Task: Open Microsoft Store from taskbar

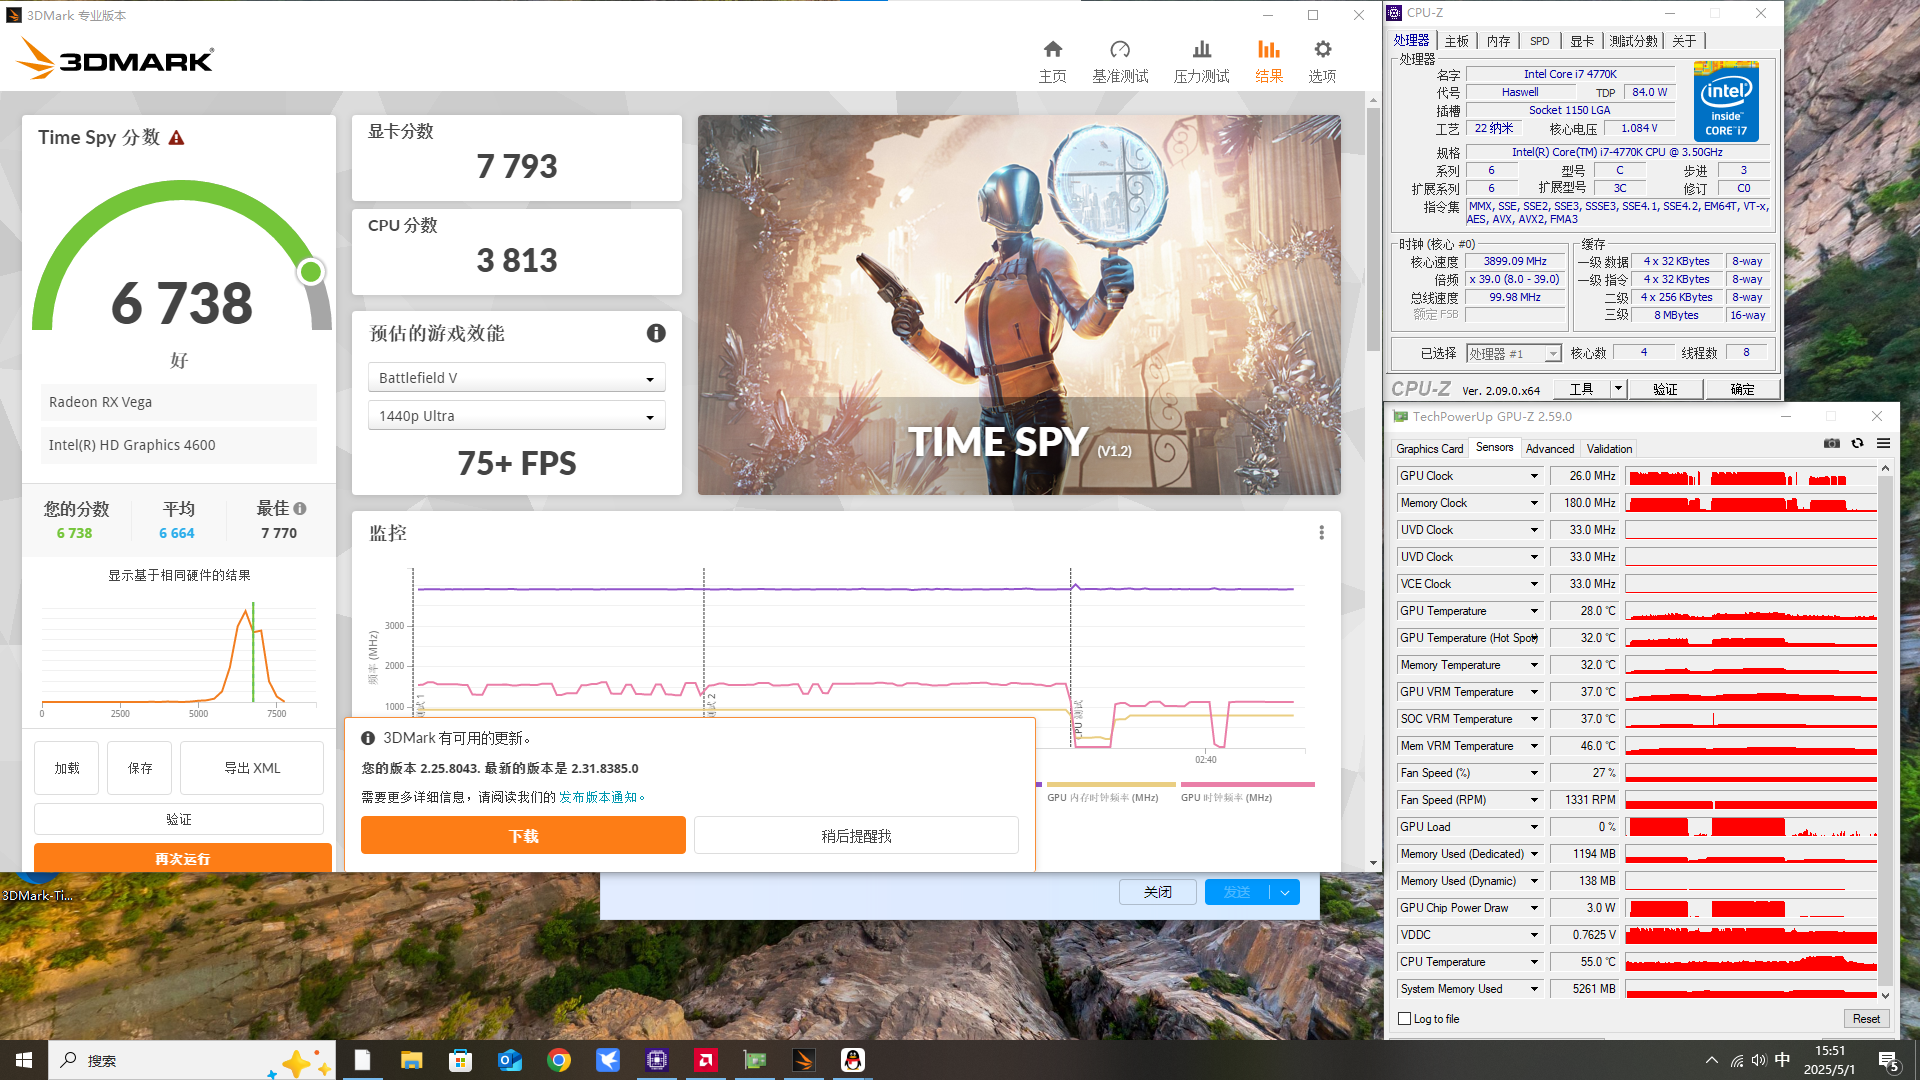Action: point(460,1060)
